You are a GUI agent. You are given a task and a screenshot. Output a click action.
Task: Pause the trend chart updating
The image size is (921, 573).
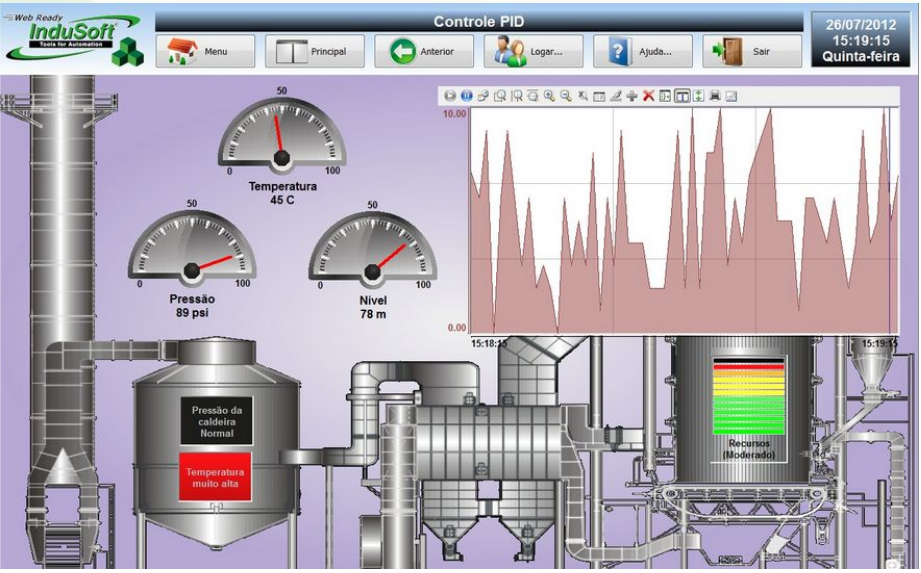point(466,96)
